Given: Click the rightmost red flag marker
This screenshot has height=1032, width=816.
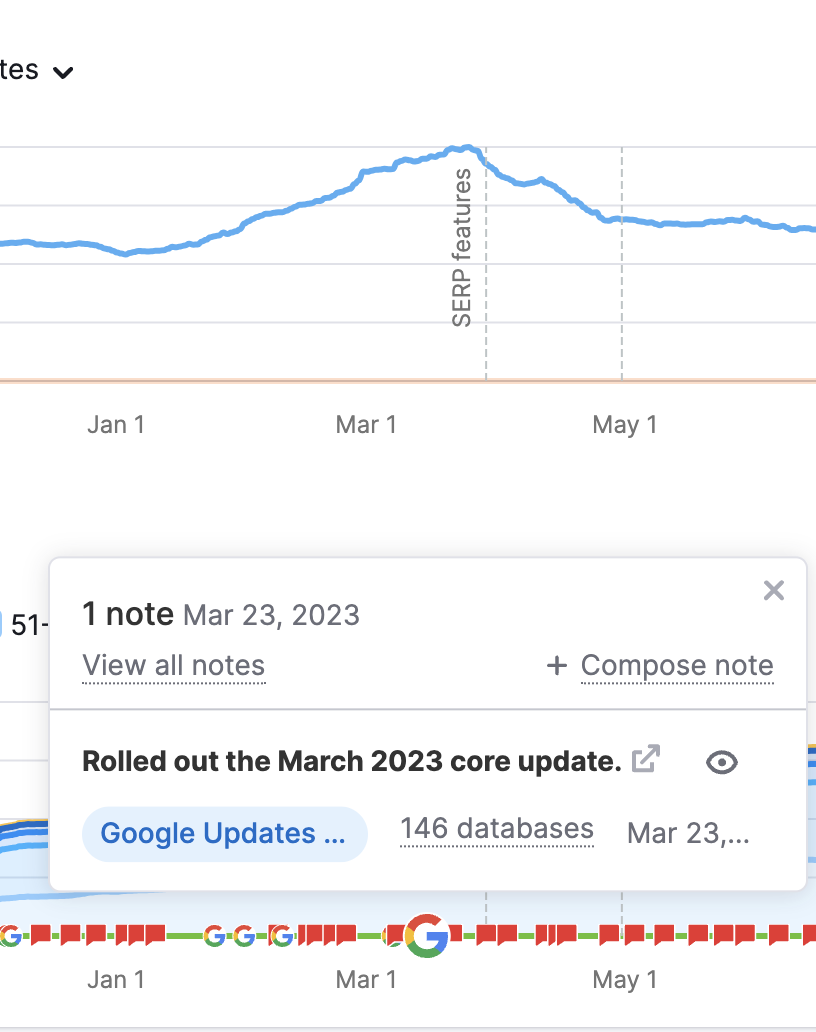Looking at the screenshot, I should 809,935.
